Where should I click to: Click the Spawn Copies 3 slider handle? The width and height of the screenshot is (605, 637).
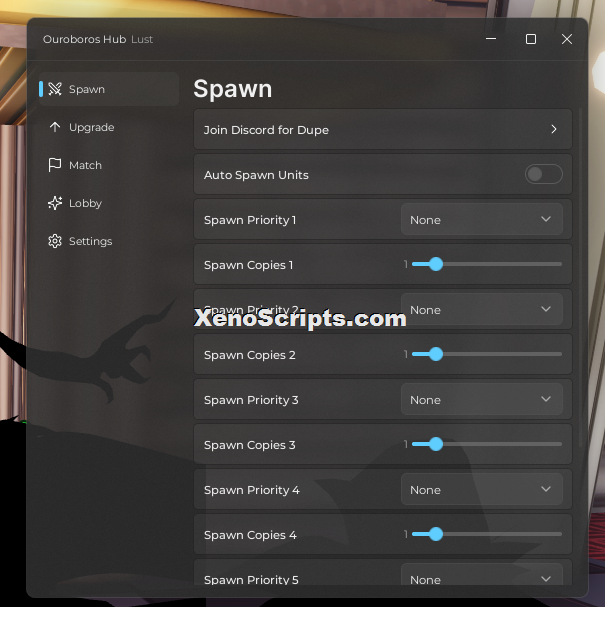point(436,444)
